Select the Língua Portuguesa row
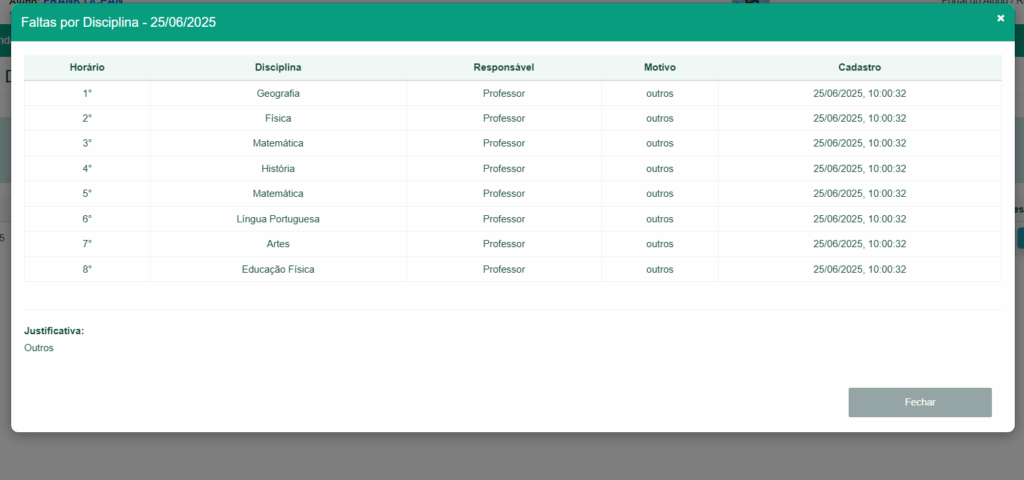Image resolution: width=1024 pixels, height=480 pixels. (278, 218)
